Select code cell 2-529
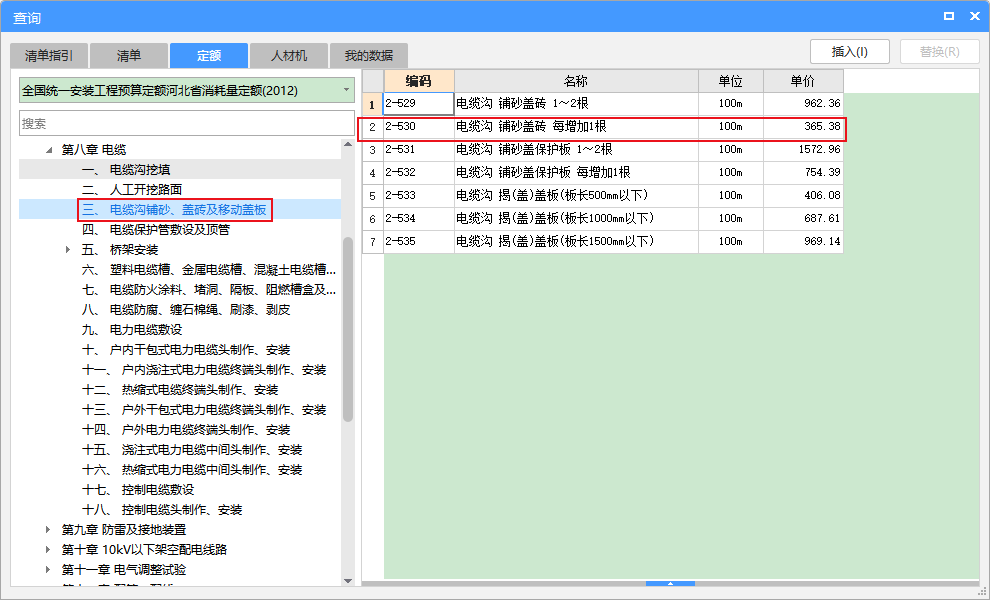This screenshot has height=600, width=990. (x=419, y=104)
